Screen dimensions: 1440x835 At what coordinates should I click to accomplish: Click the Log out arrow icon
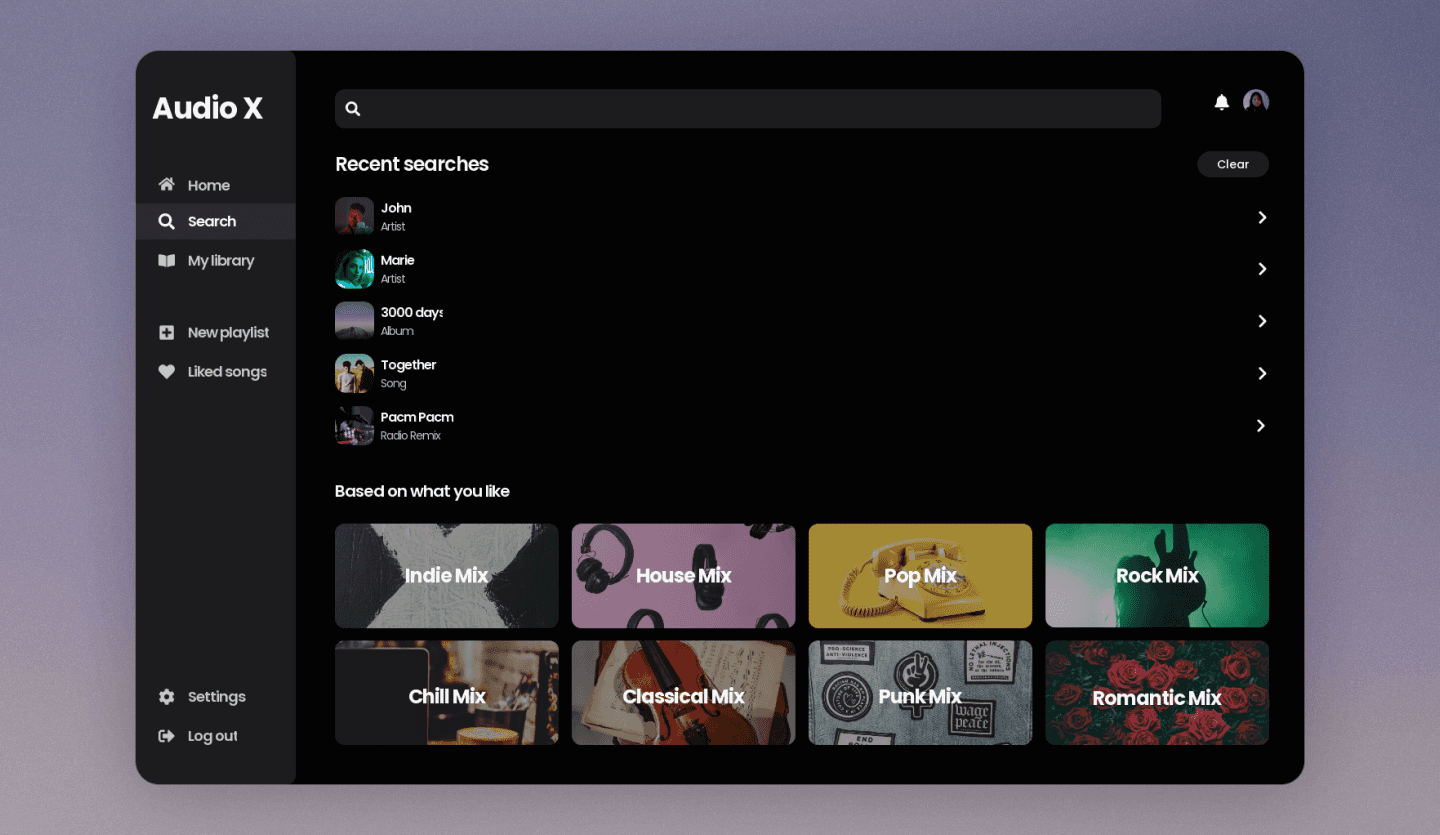pyautogui.click(x=166, y=736)
